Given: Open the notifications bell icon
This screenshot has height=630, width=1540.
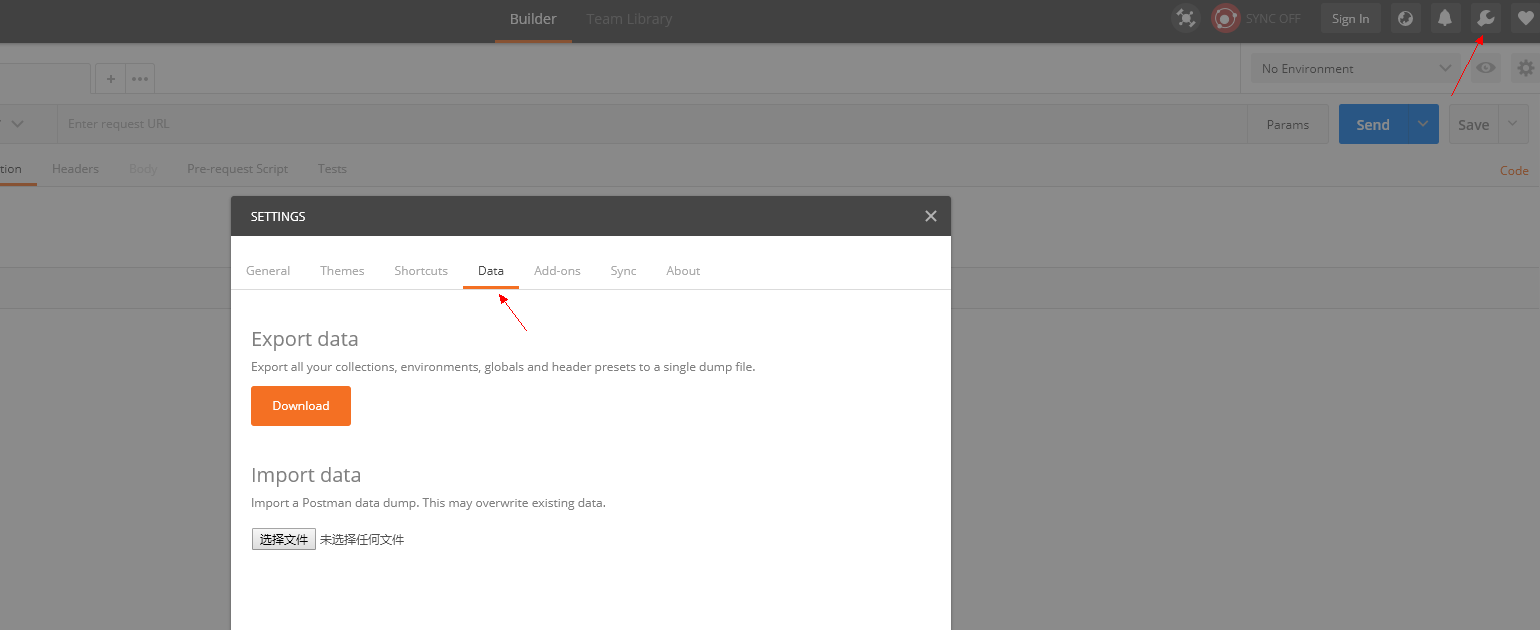Looking at the screenshot, I should 1445,18.
